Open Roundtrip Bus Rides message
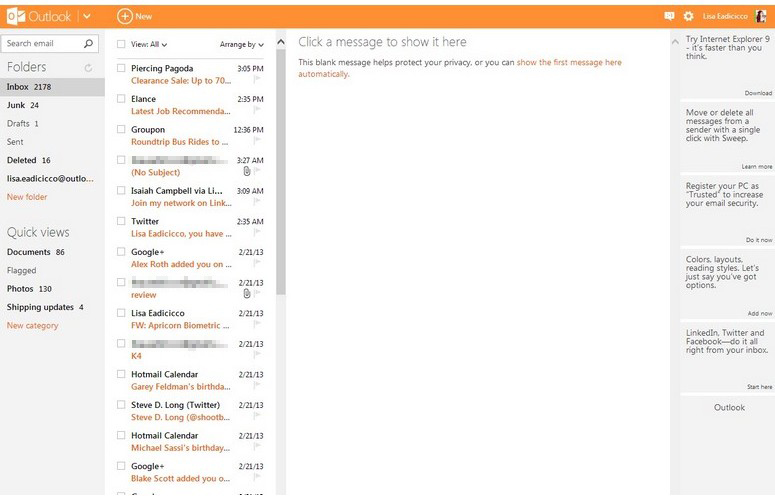This screenshot has height=500, width=775. click(x=179, y=142)
